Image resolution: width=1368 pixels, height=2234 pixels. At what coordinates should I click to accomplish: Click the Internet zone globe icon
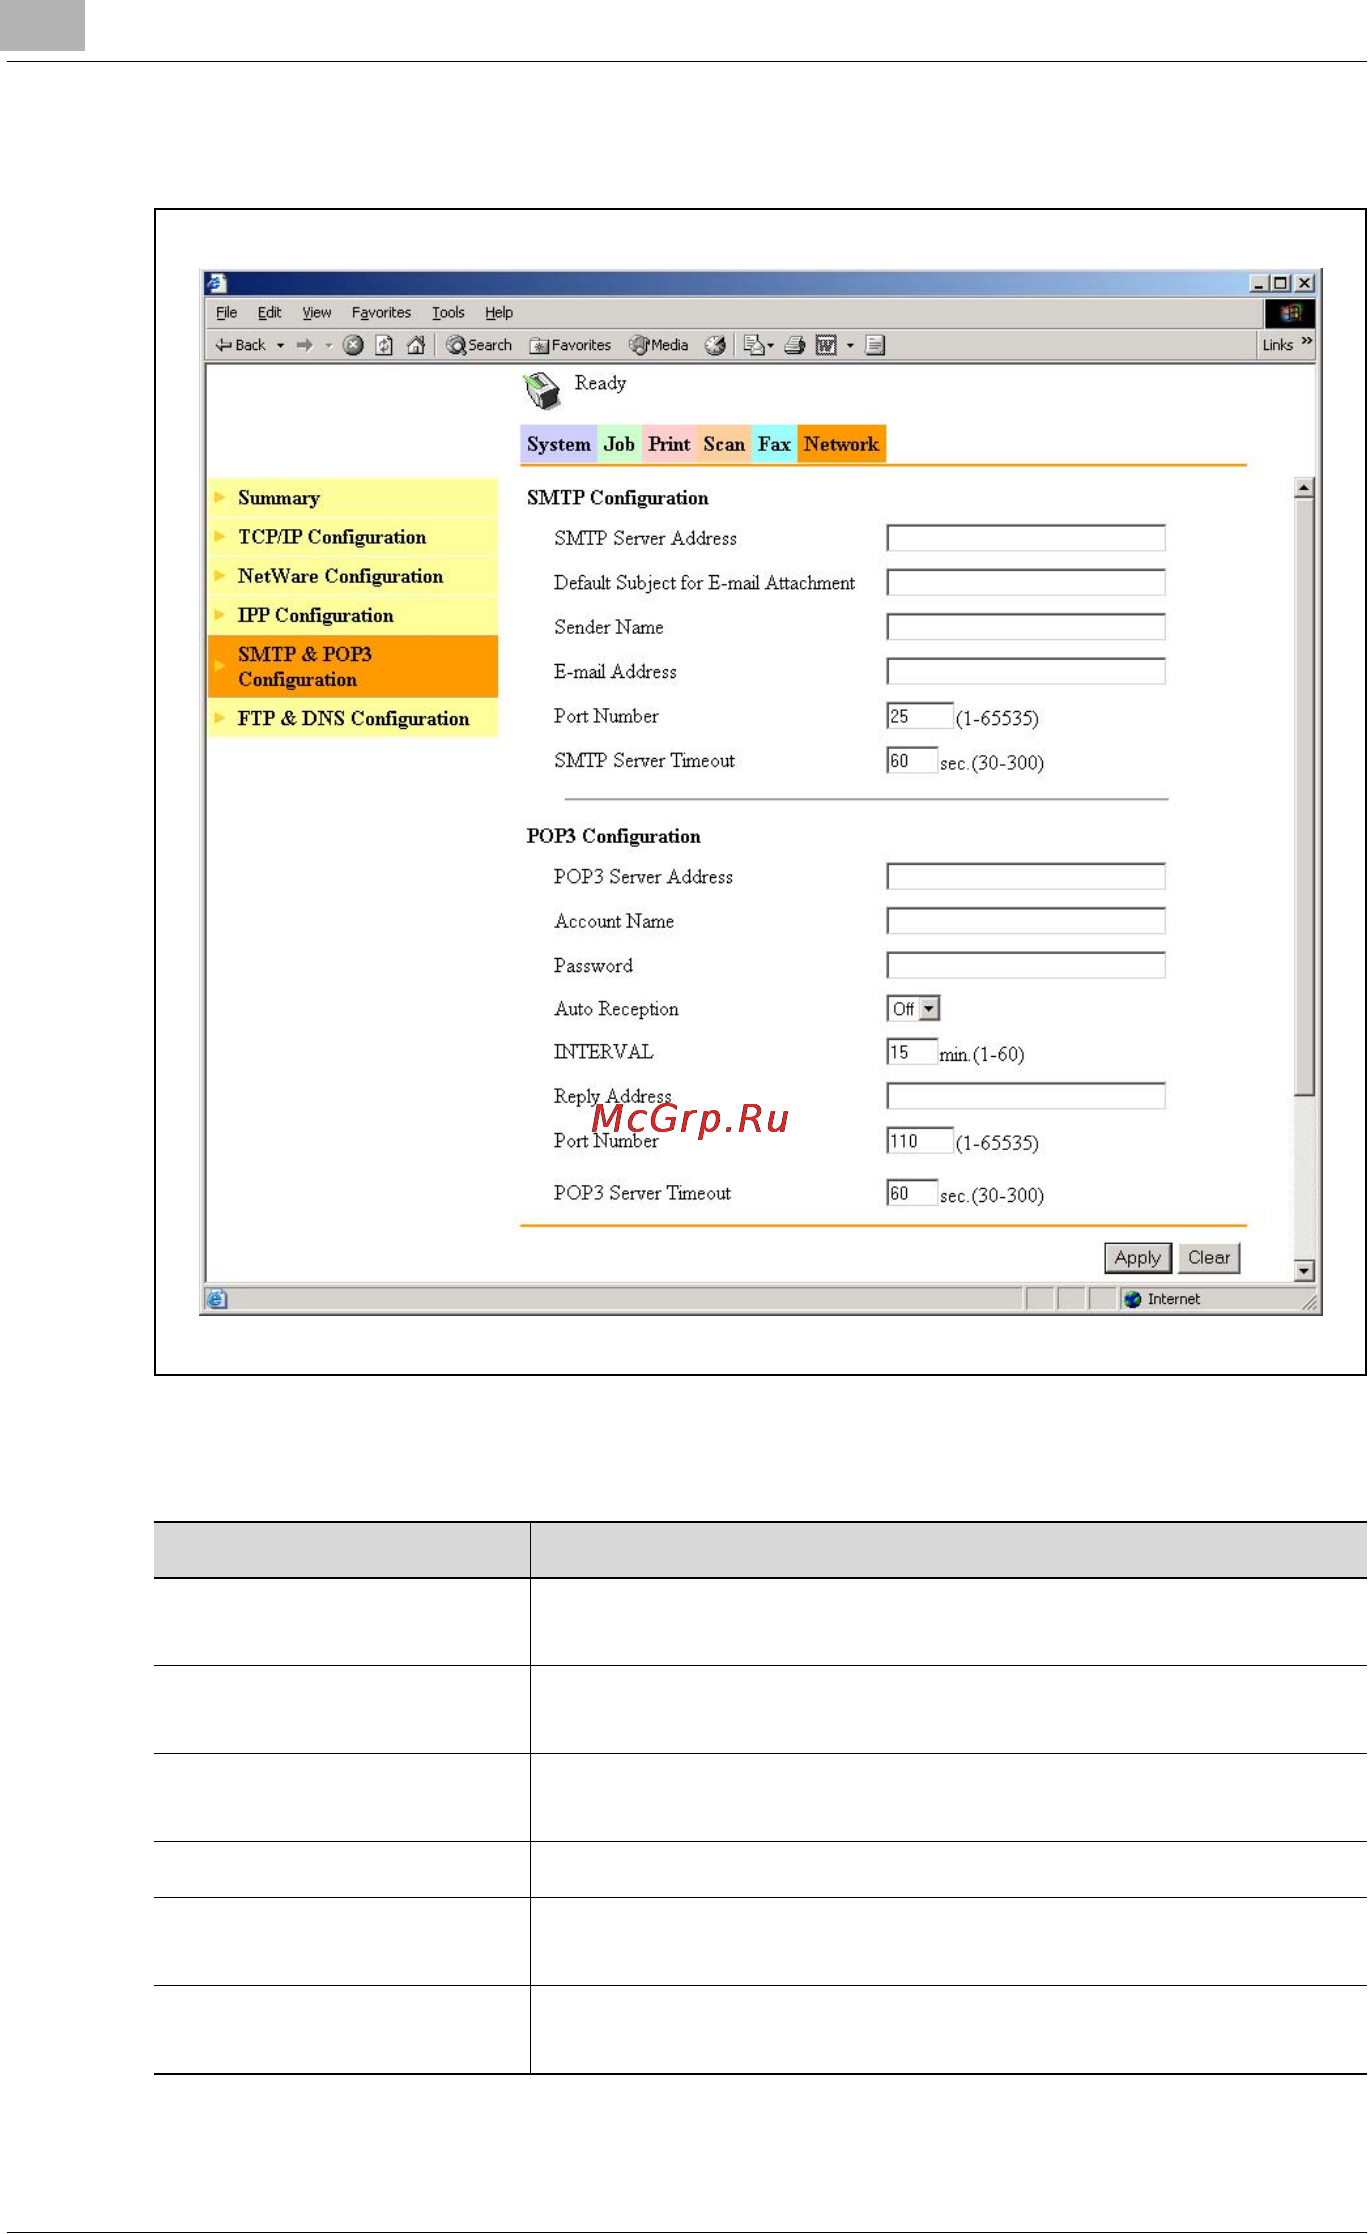click(x=1133, y=1299)
